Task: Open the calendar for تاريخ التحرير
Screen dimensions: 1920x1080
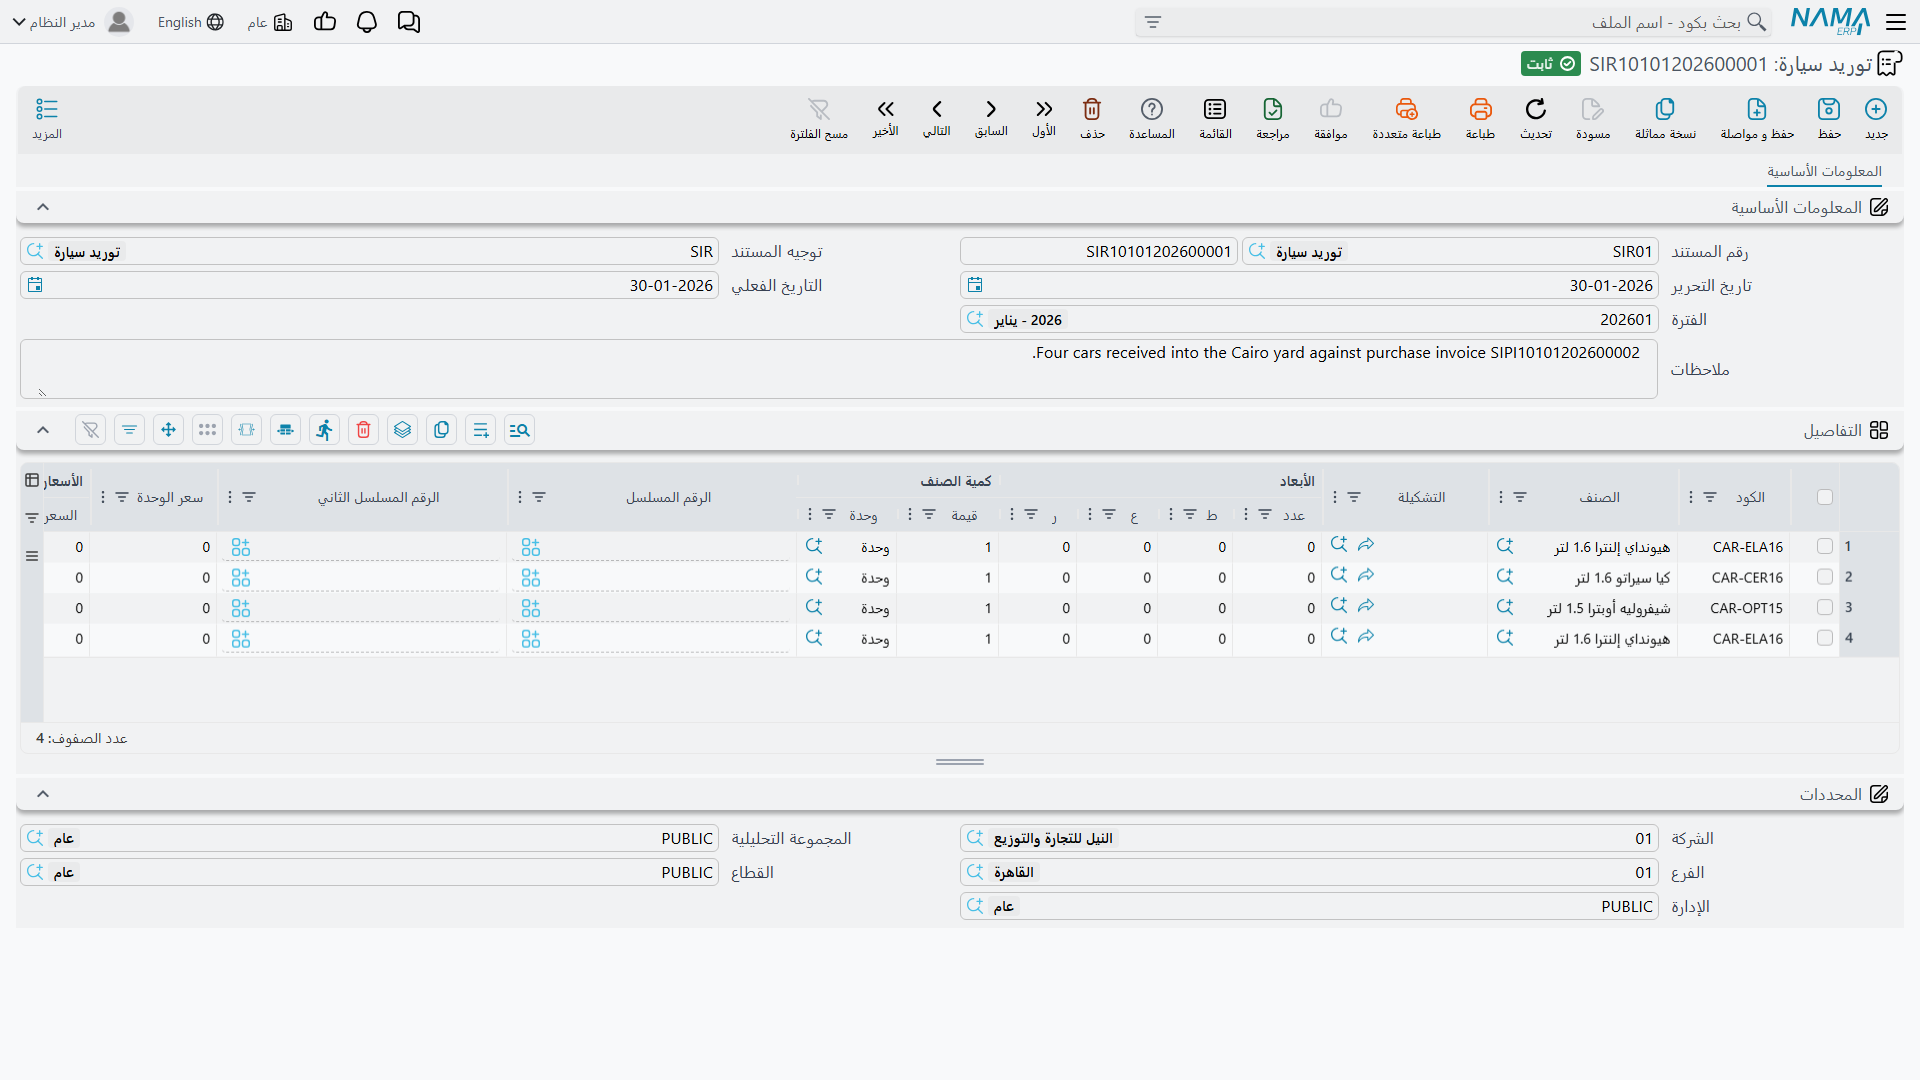Action: point(975,285)
